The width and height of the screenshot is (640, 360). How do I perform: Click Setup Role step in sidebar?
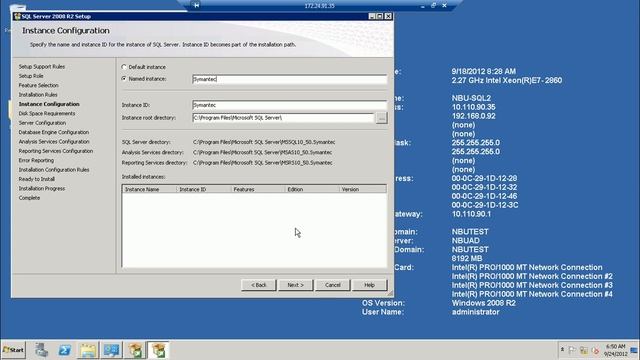coord(31,76)
